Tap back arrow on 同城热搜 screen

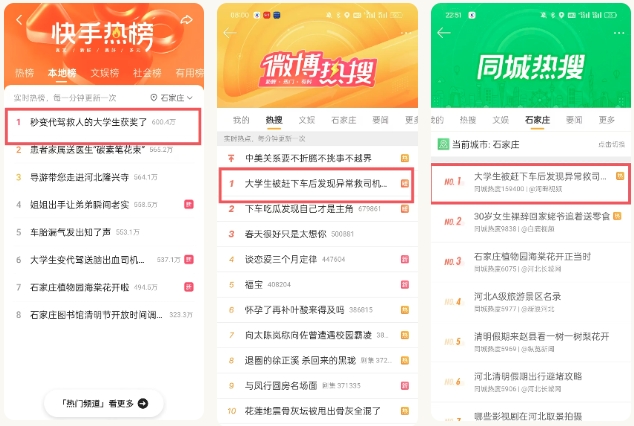(444, 33)
